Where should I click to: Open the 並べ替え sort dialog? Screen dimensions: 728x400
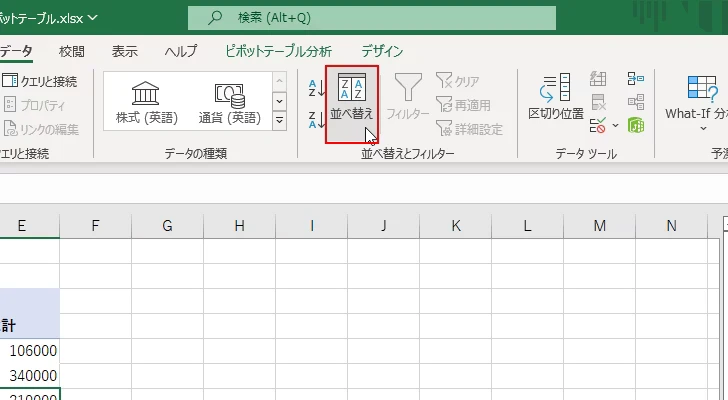[x=352, y=104]
